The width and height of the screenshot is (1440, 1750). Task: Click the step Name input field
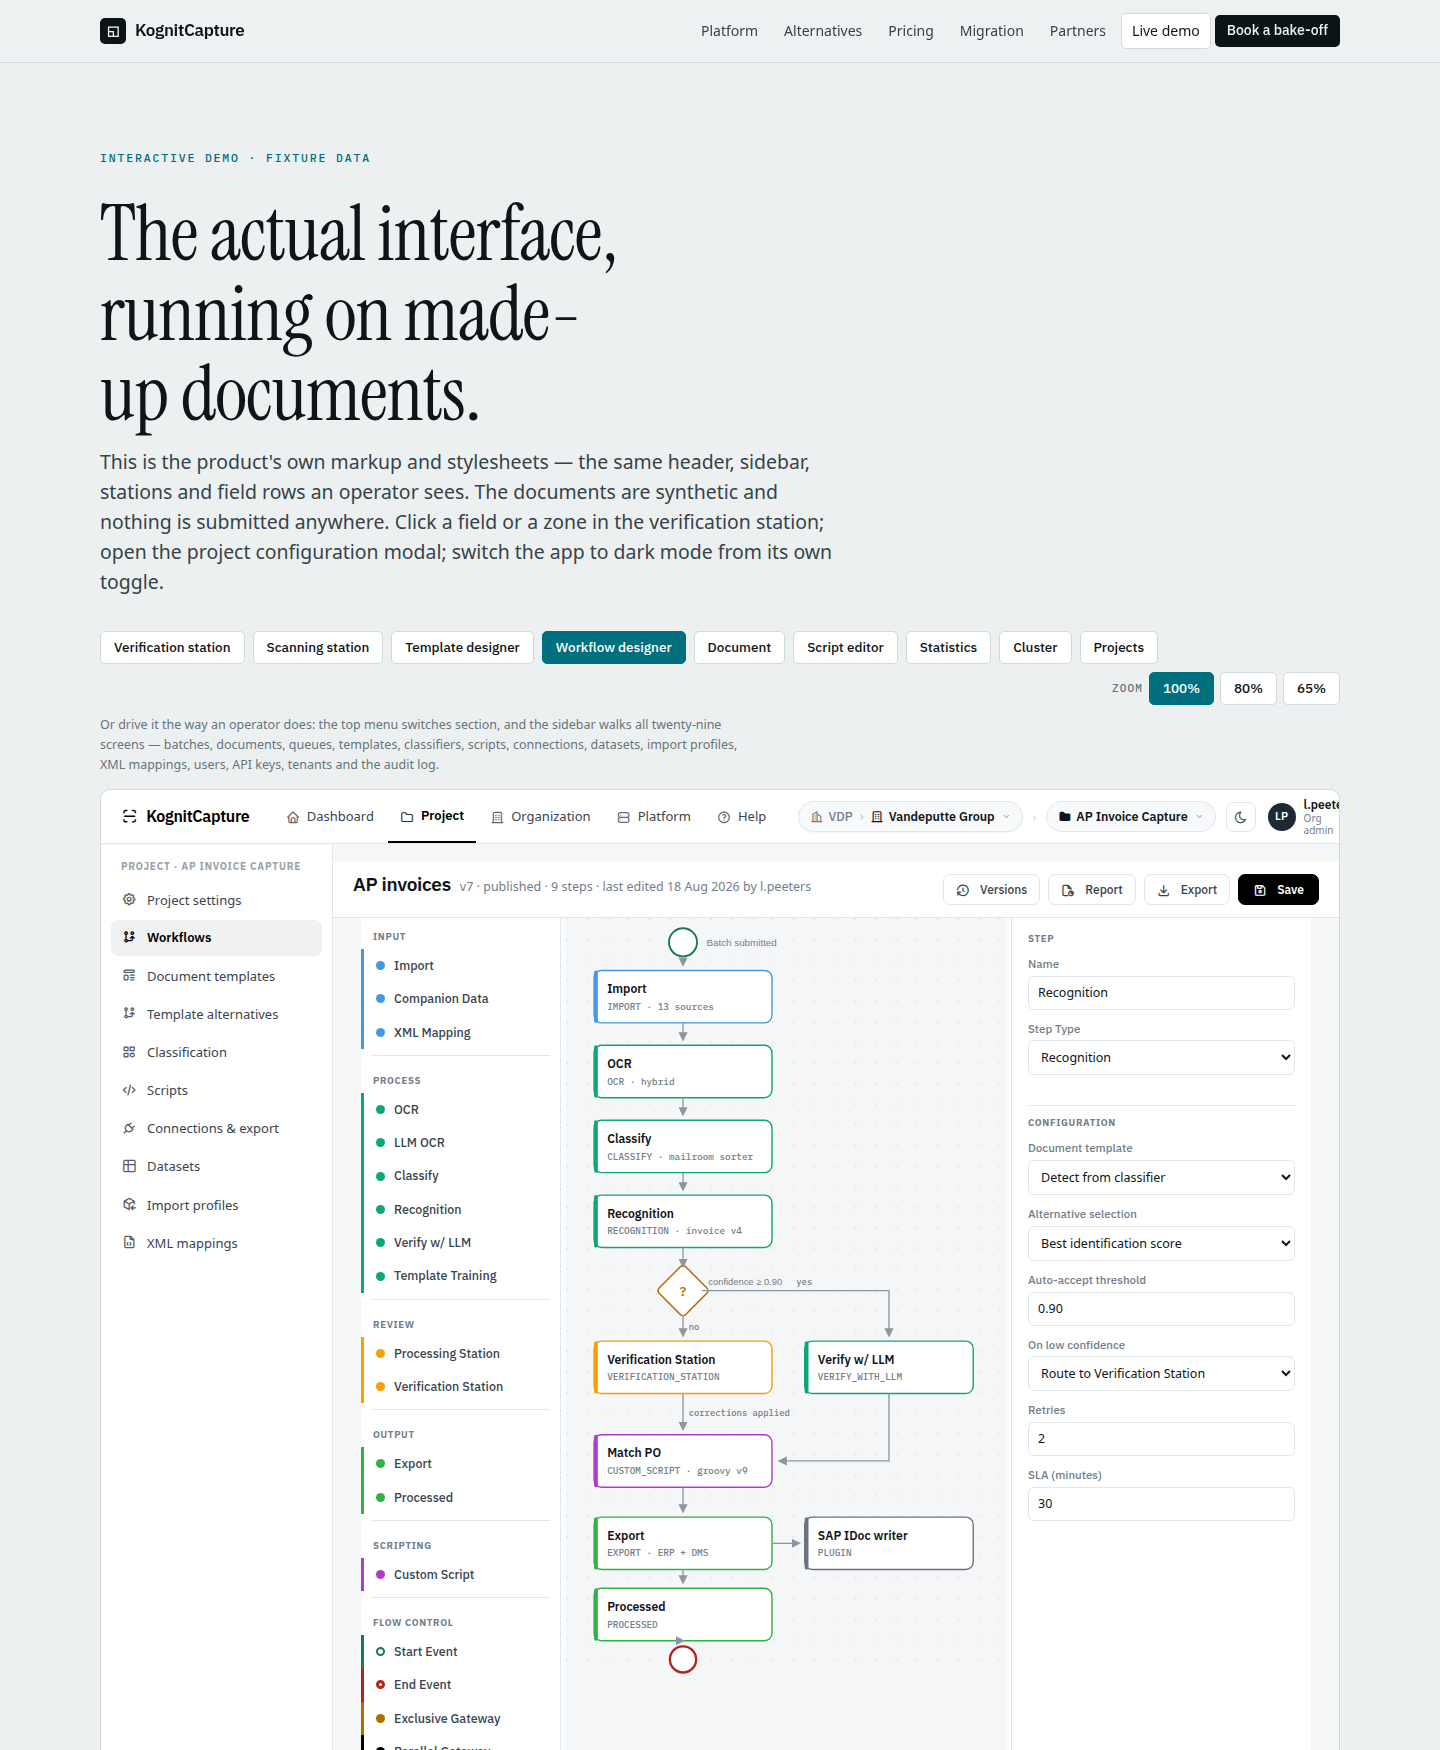(1161, 993)
